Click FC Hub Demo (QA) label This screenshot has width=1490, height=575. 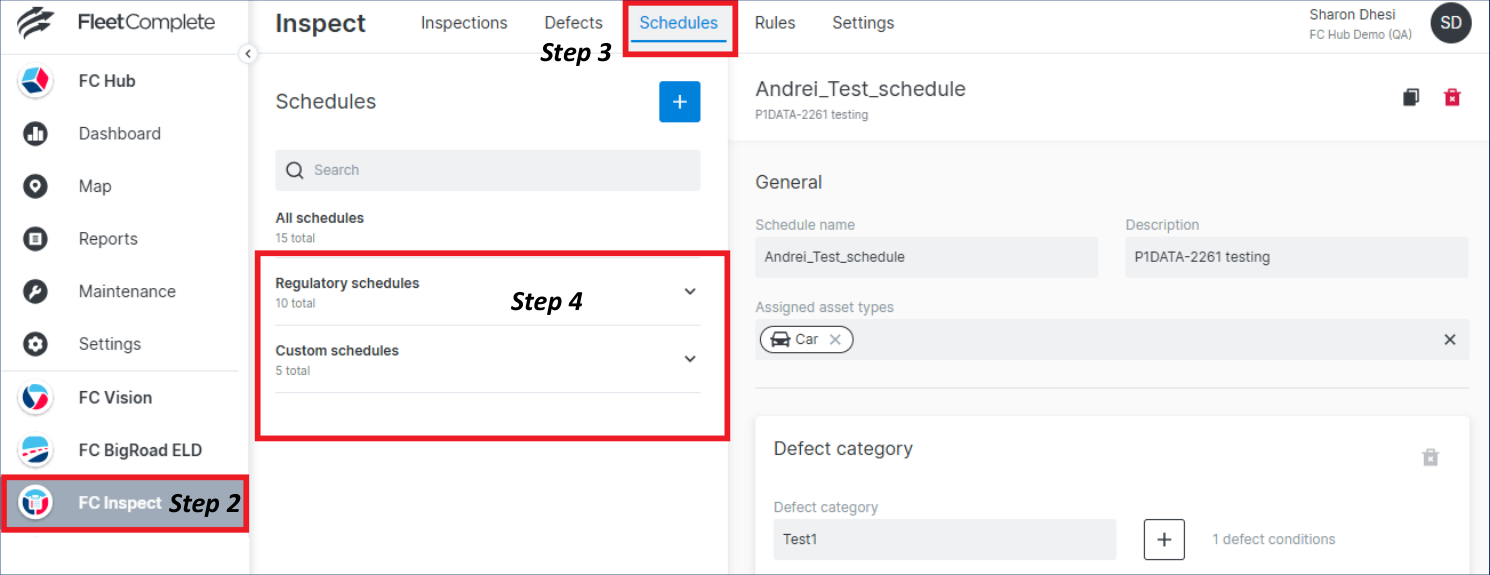coord(1361,35)
